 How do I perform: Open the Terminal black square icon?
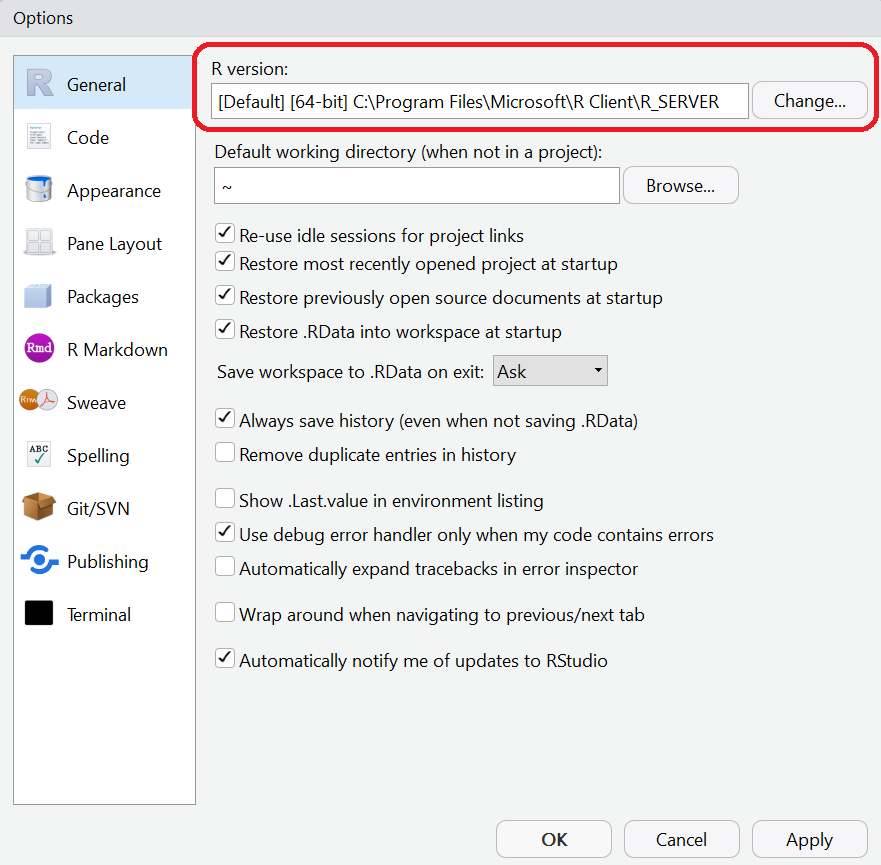(x=39, y=613)
